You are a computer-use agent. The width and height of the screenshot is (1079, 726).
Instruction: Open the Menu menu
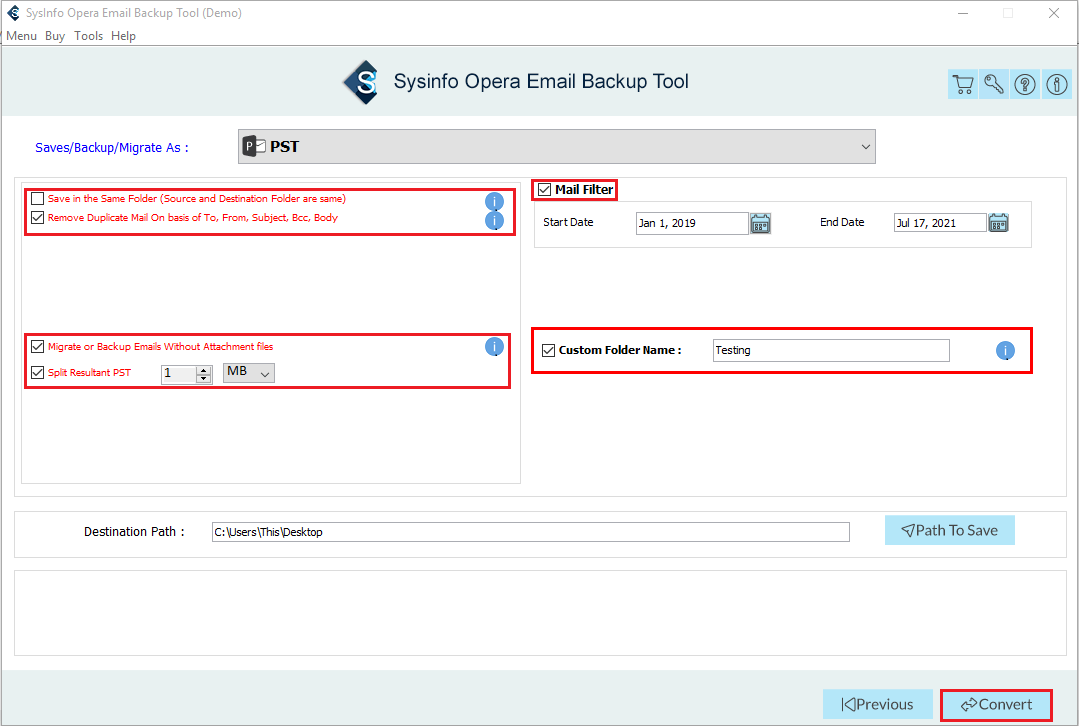(21, 36)
